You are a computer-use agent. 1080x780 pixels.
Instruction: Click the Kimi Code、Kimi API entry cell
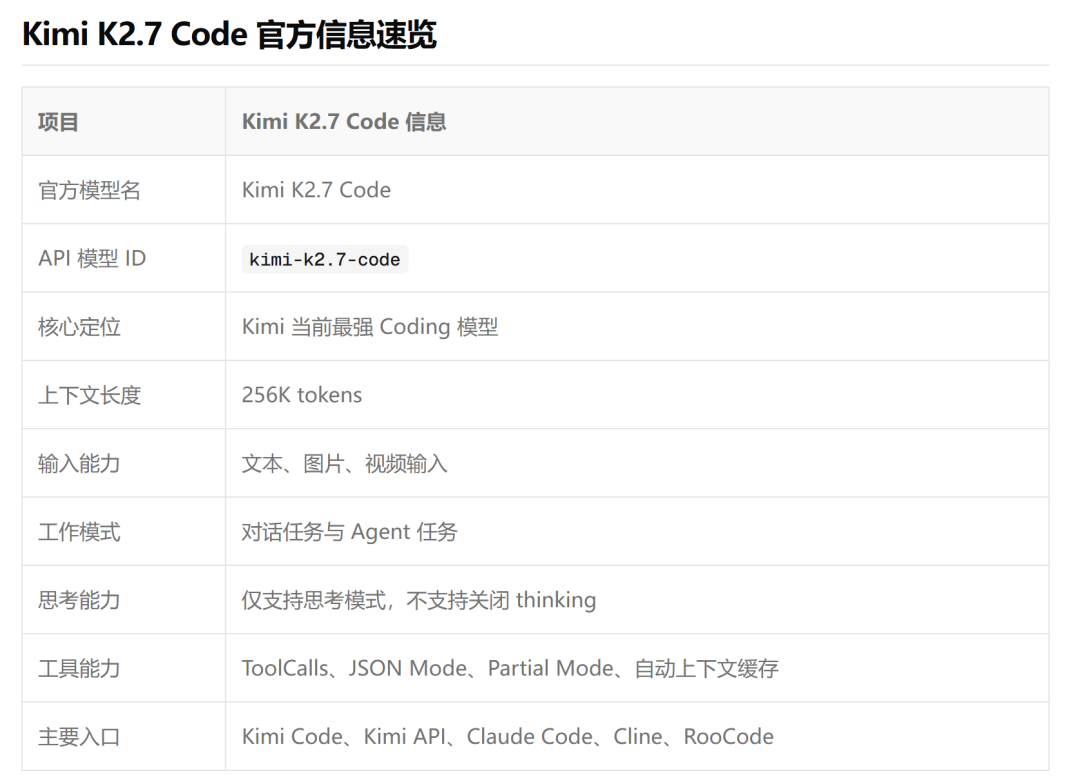508,737
